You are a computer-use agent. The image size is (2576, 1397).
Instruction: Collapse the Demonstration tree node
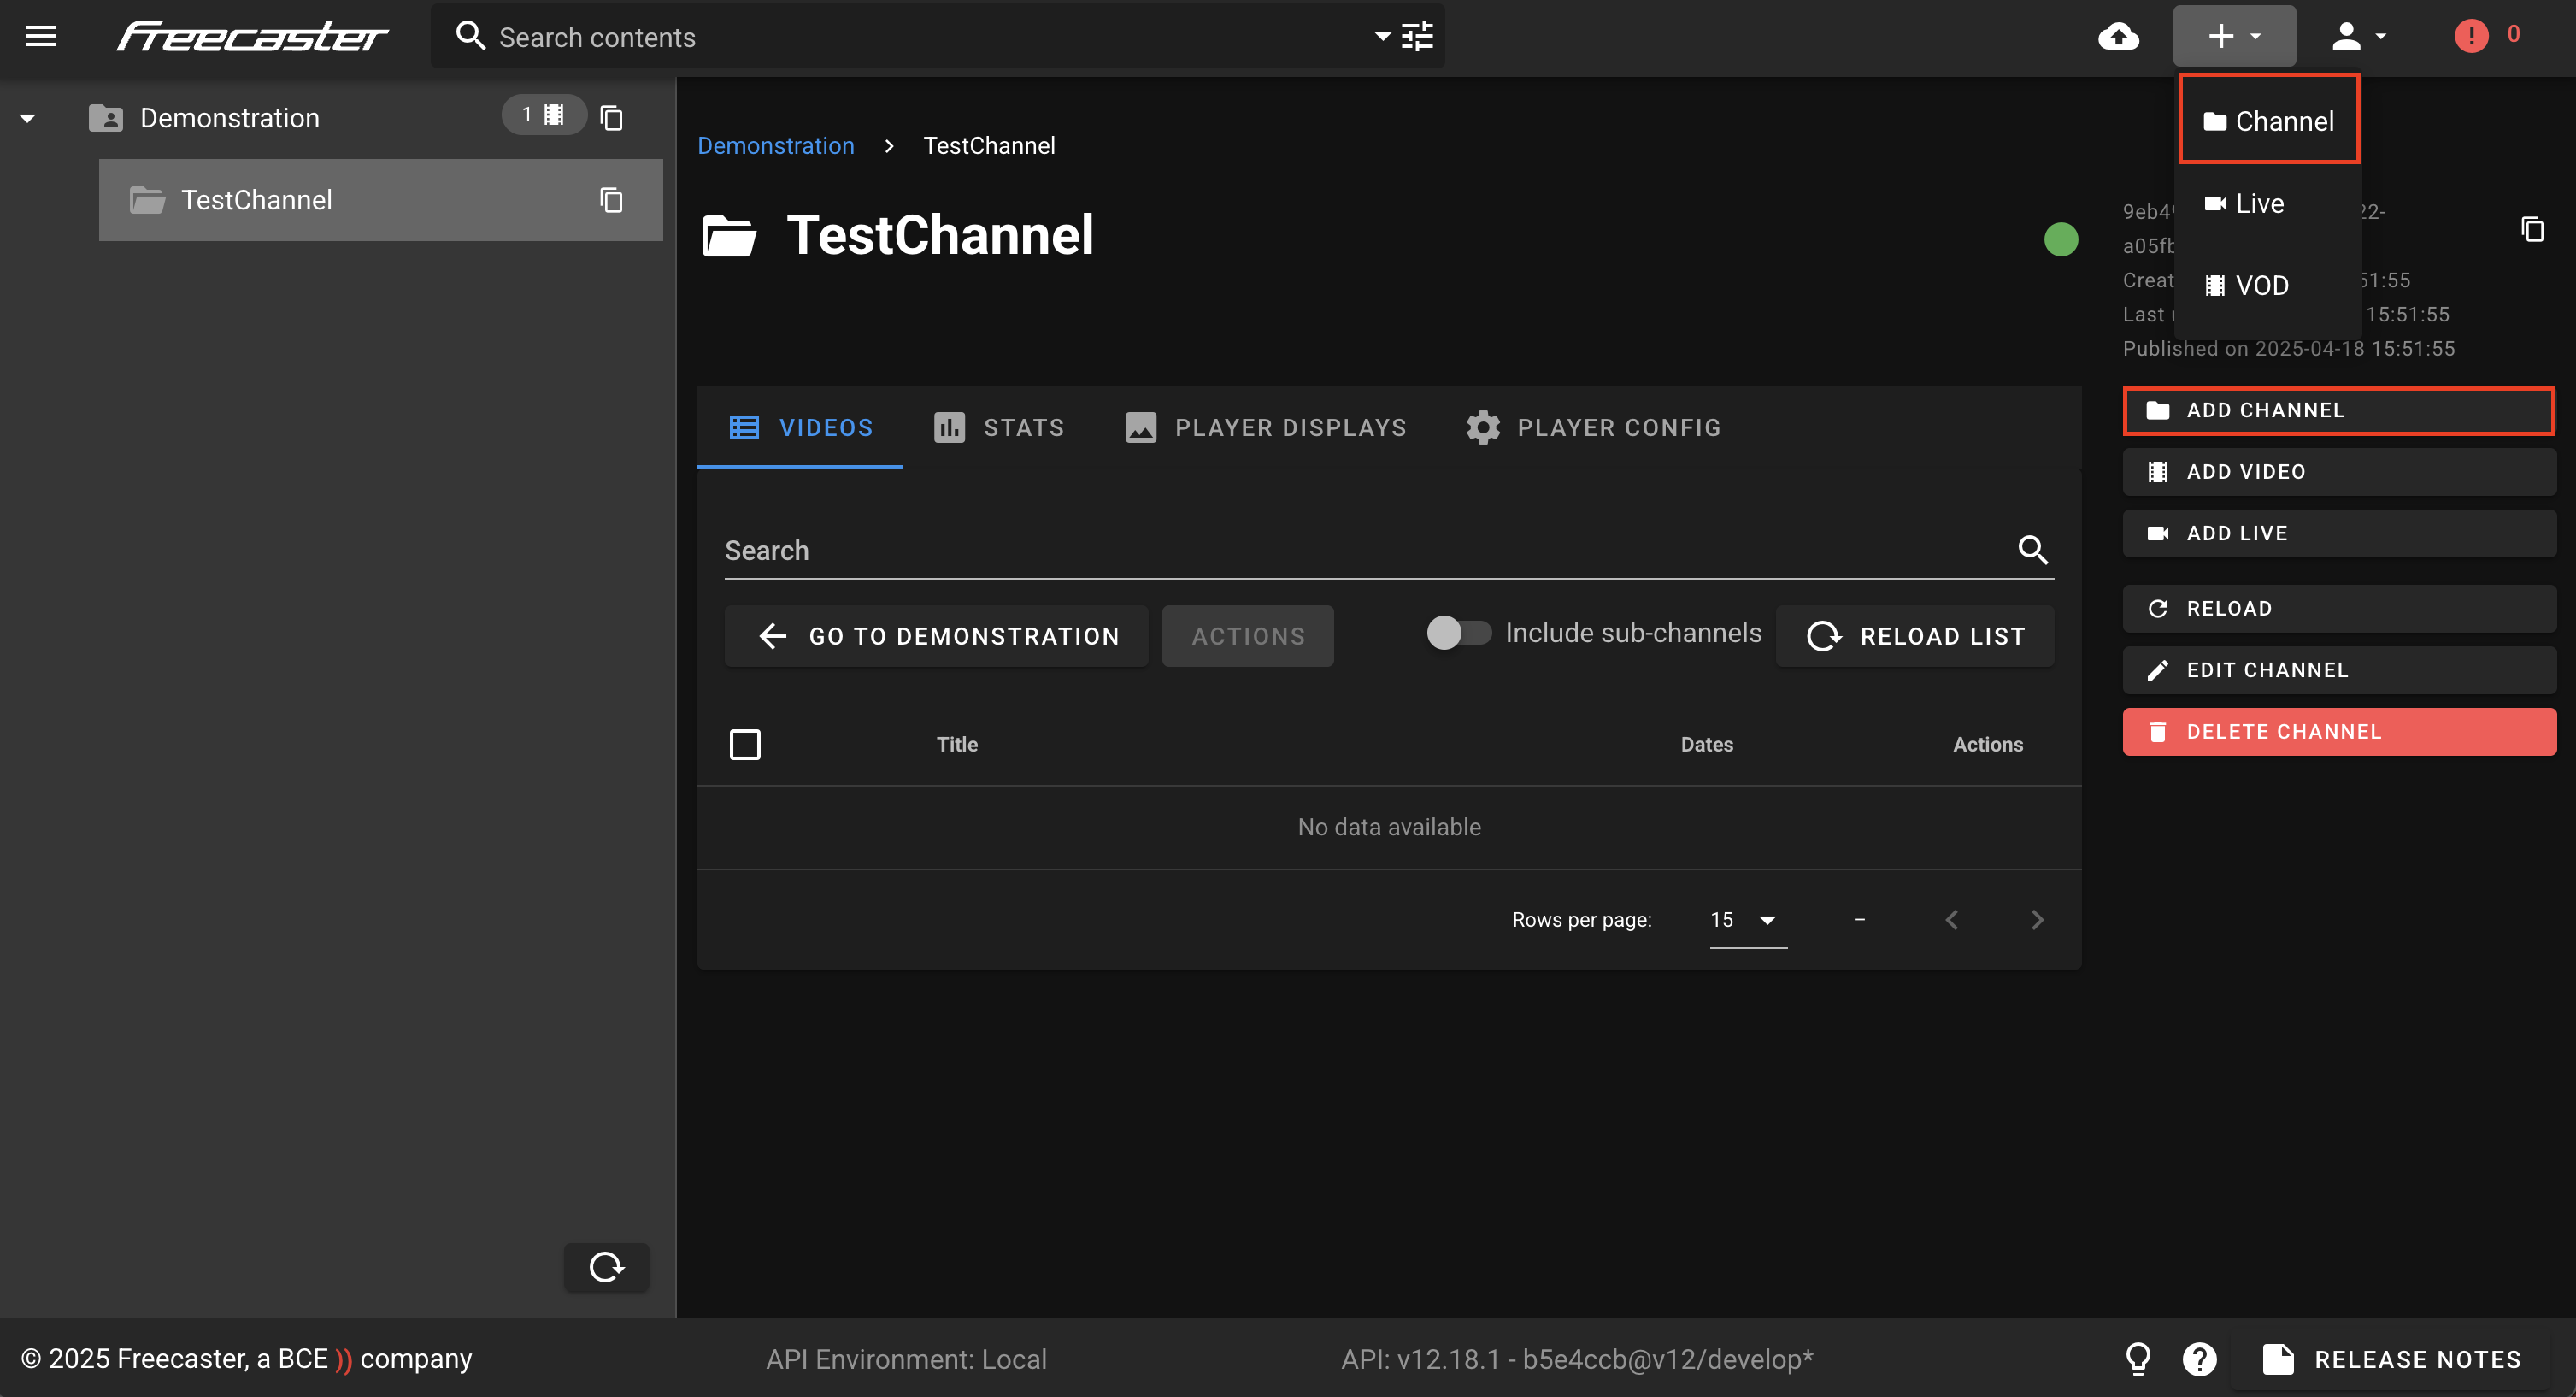[27, 118]
